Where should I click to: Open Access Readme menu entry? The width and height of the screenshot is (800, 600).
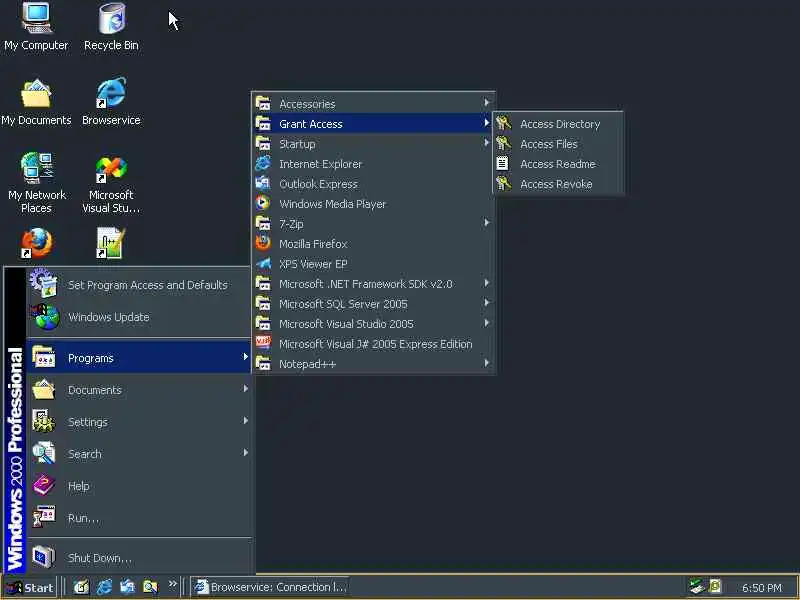pyautogui.click(x=558, y=164)
